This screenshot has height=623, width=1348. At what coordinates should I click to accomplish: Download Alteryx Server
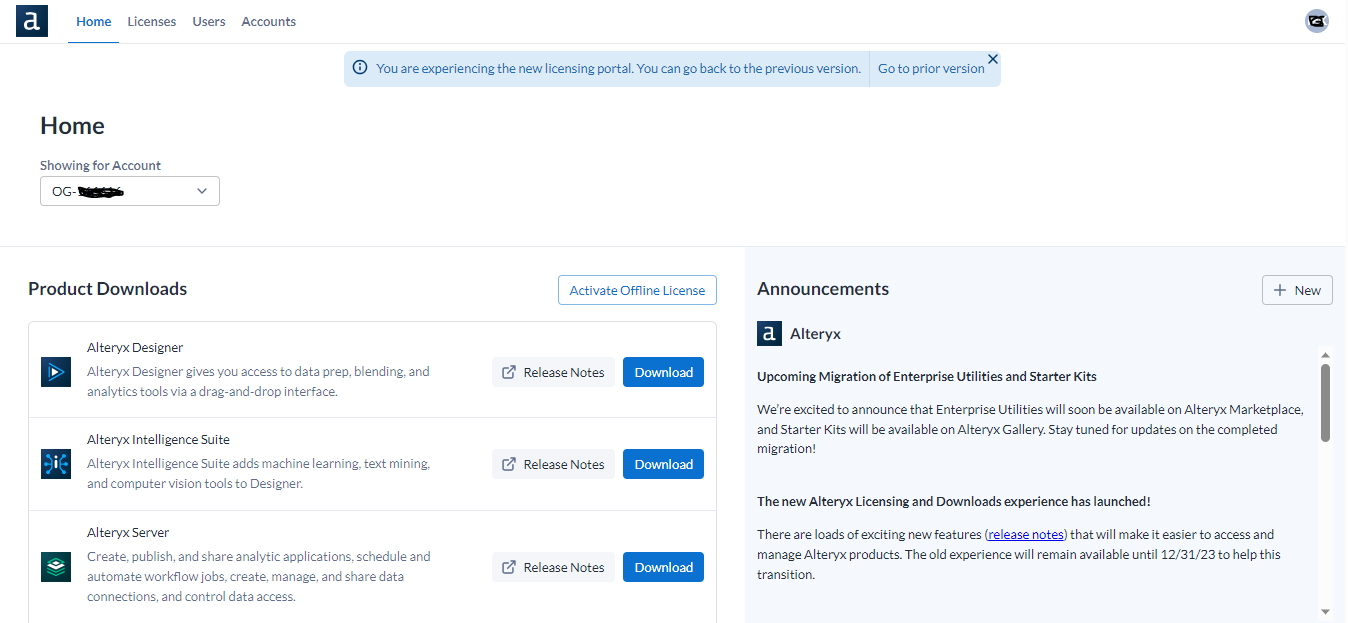click(x=664, y=567)
